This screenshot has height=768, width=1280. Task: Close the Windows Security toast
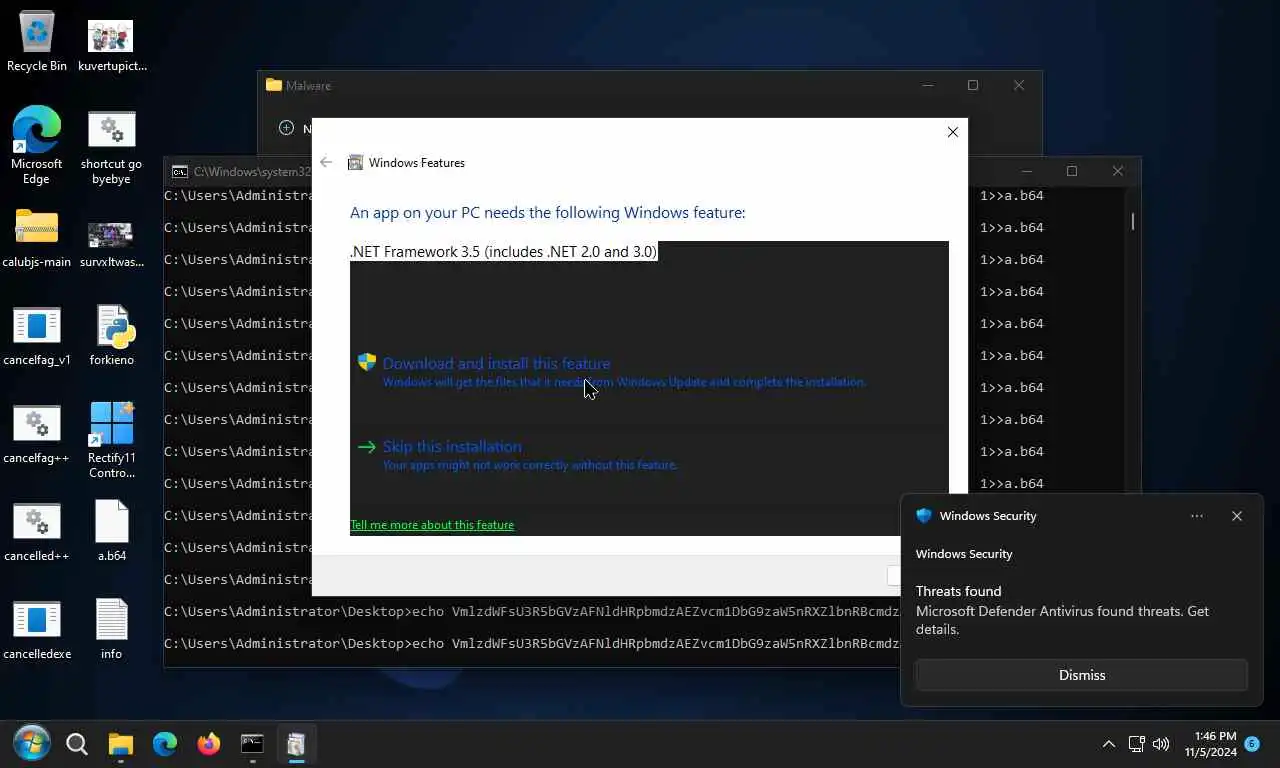click(x=1237, y=516)
